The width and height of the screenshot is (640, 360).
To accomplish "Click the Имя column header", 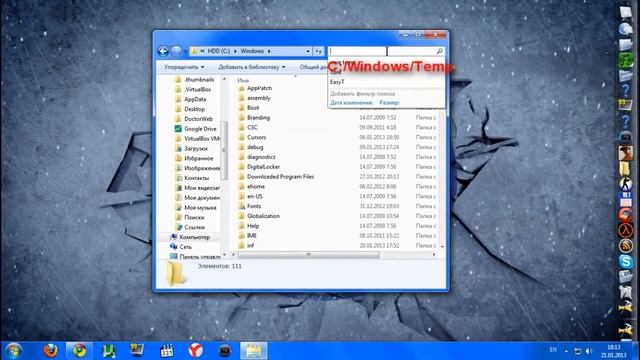I will (x=243, y=80).
